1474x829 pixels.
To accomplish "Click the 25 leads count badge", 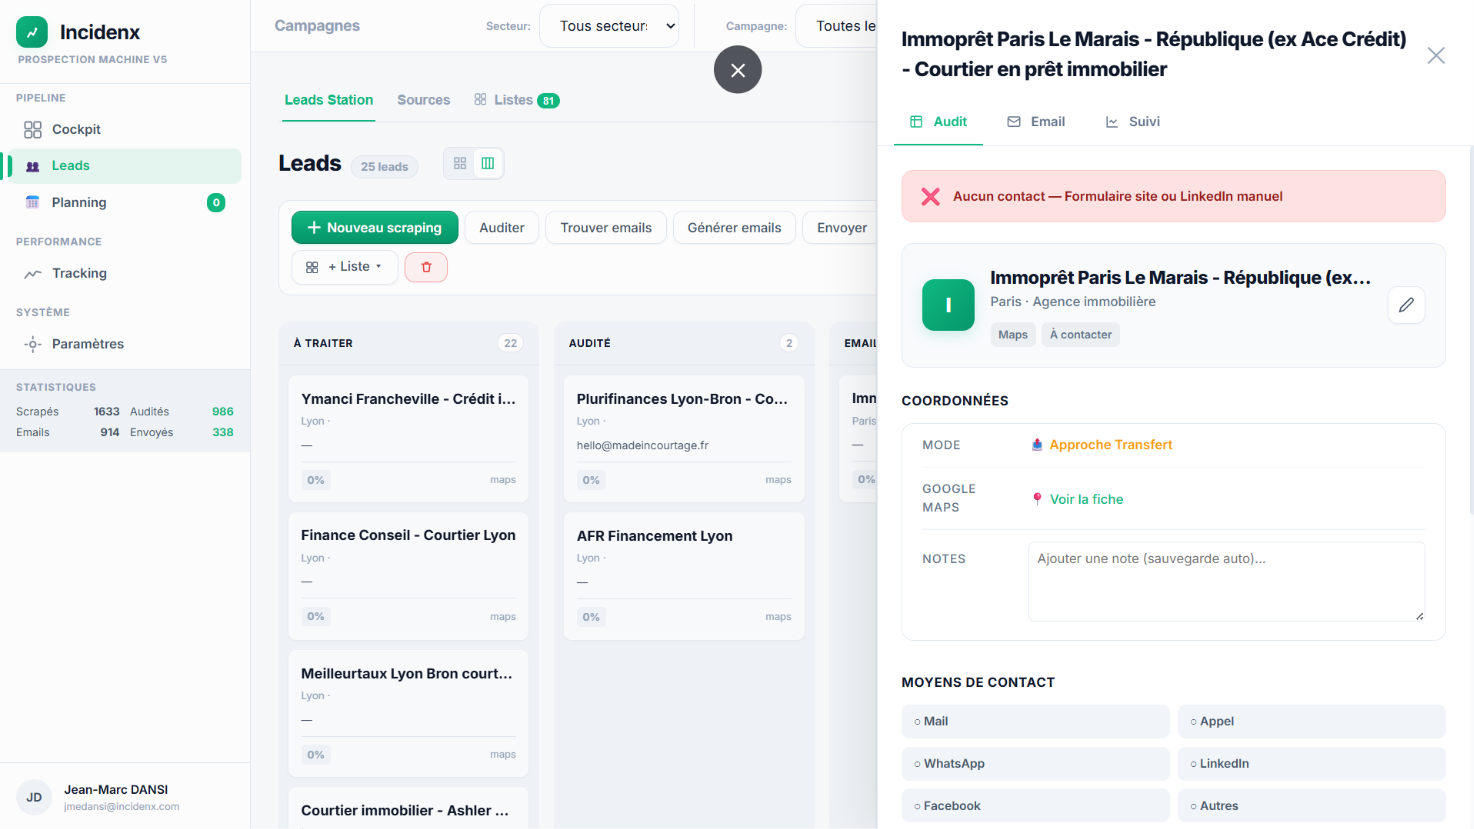I will 385,167.
